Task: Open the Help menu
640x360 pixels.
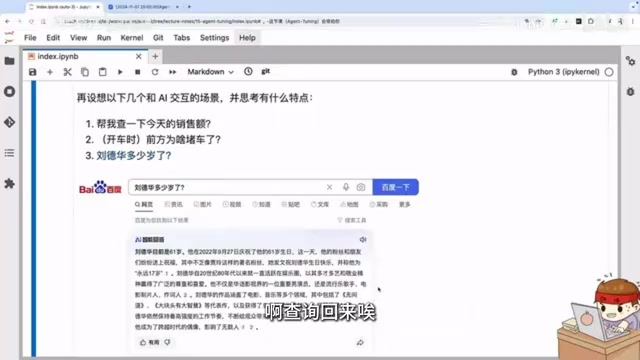Action: [x=247, y=38]
